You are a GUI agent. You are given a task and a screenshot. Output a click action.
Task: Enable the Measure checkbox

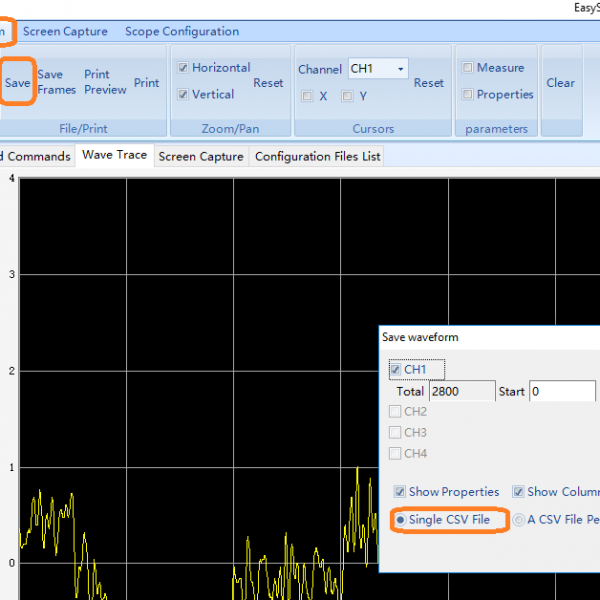click(x=468, y=68)
